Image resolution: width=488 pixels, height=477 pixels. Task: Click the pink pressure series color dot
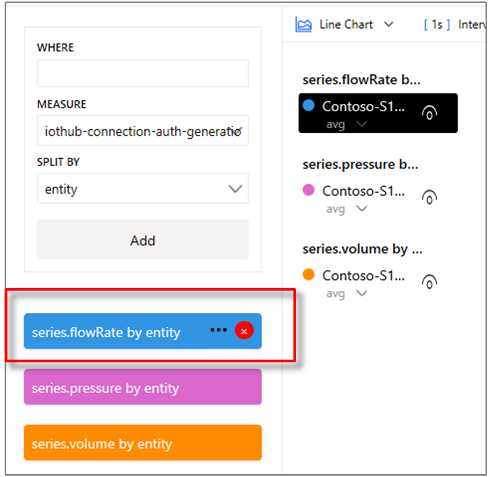308,190
